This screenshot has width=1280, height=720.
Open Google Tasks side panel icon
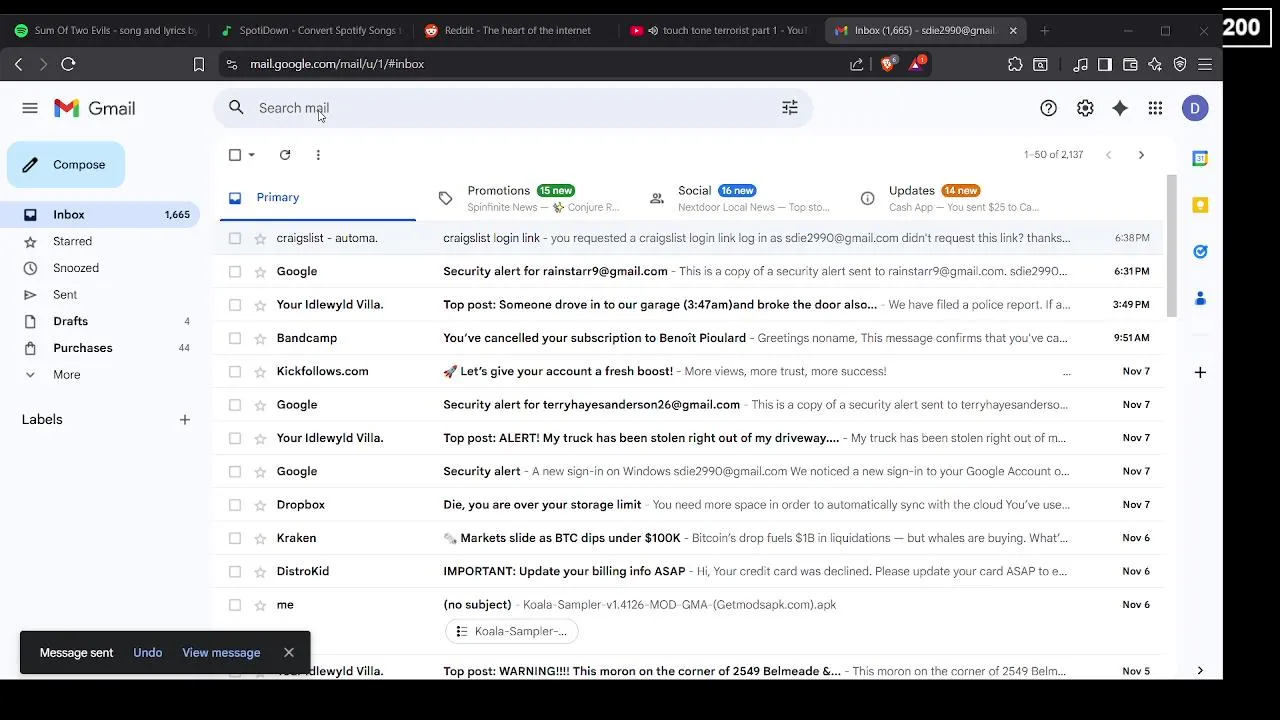point(1200,252)
